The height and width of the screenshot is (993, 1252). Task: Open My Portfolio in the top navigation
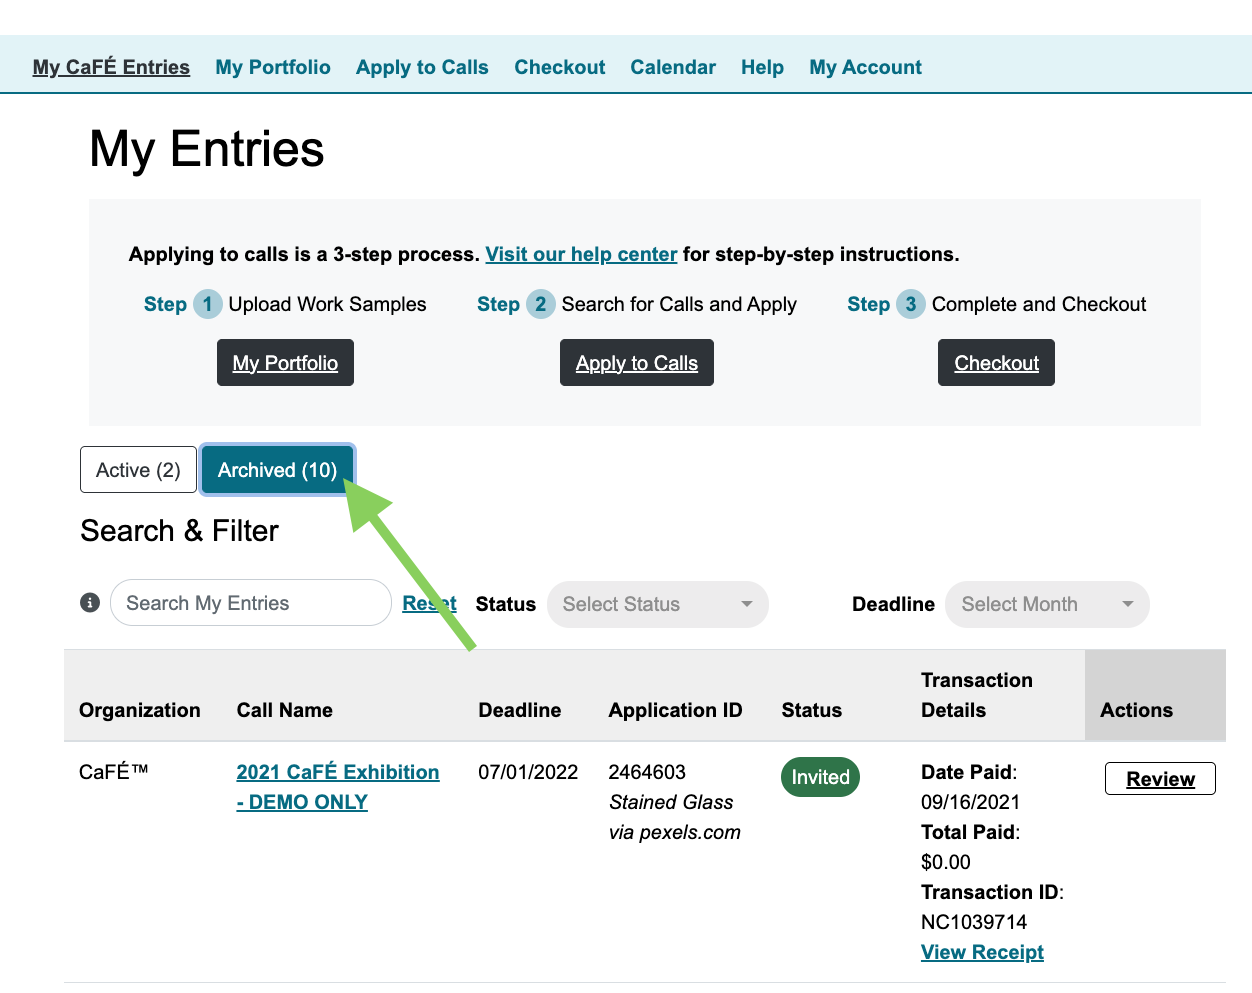tap(273, 67)
